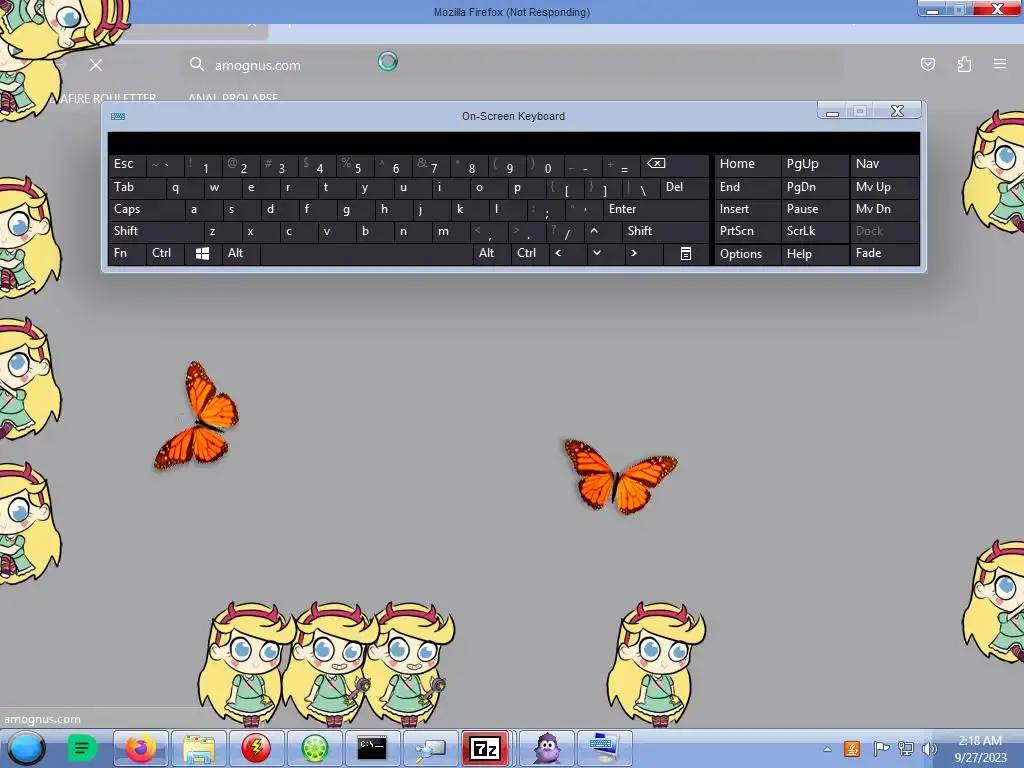Show hidden tray icons arrow
Image resolution: width=1024 pixels, height=768 pixels.
pyautogui.click(x=827, y=749)
